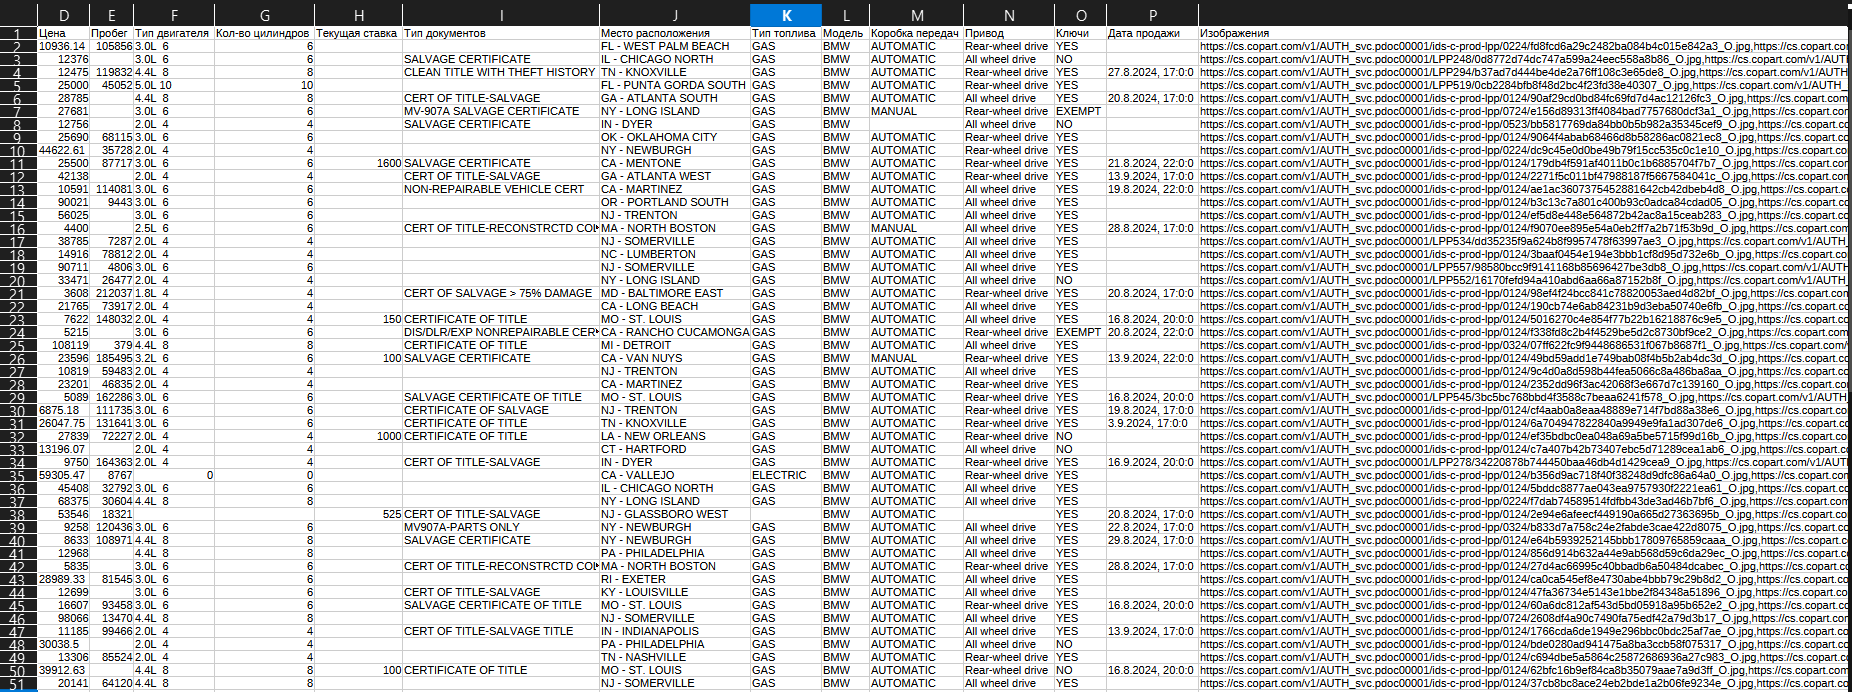Select 'EXEMPT' keys cell in row 24

1080,332
